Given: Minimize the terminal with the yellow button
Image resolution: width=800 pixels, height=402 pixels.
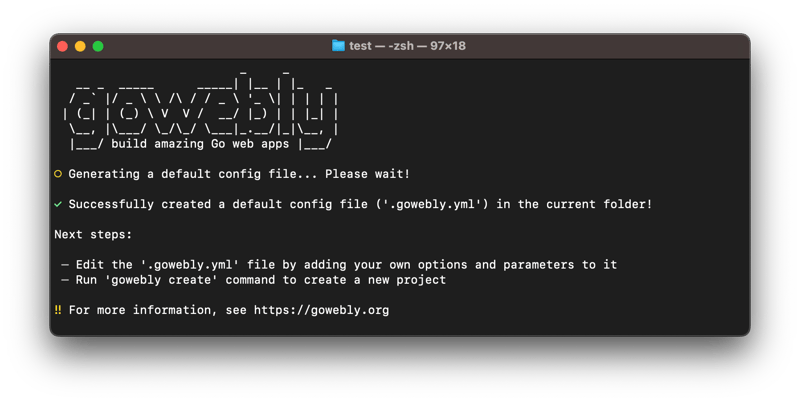Looking at the screenshot, I should (81, 46).
